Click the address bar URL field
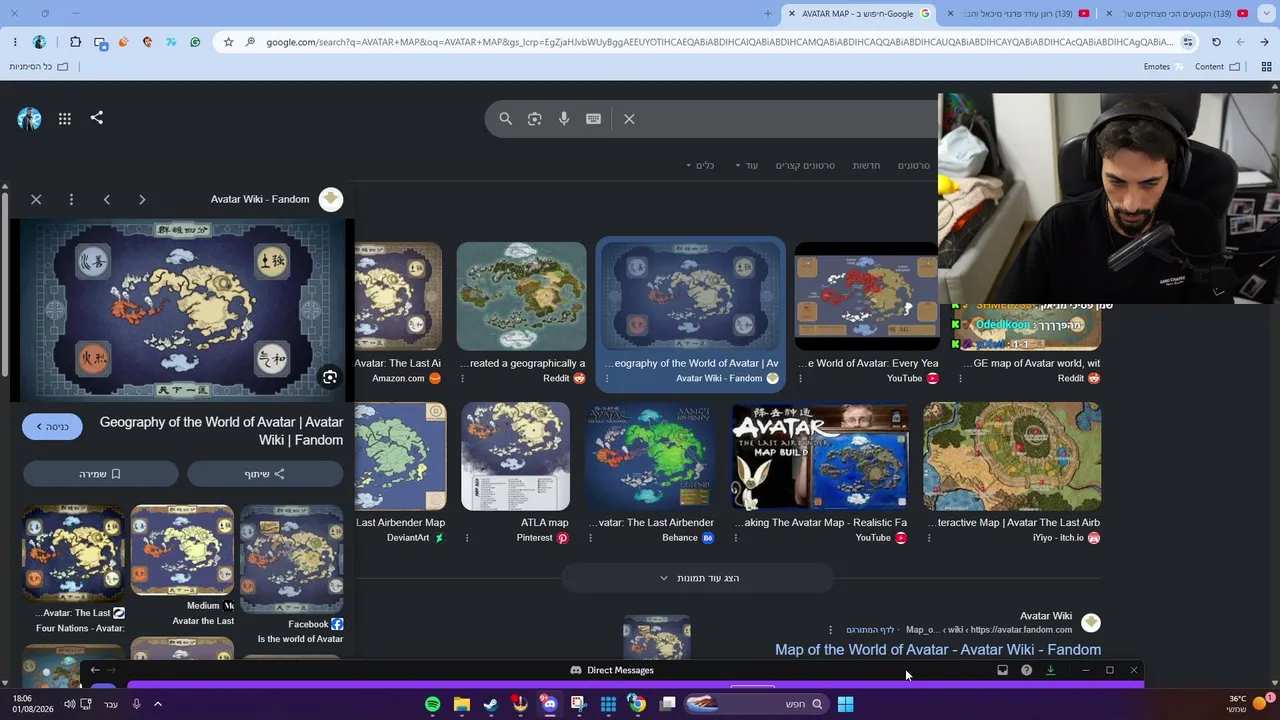 coord(720,42)
